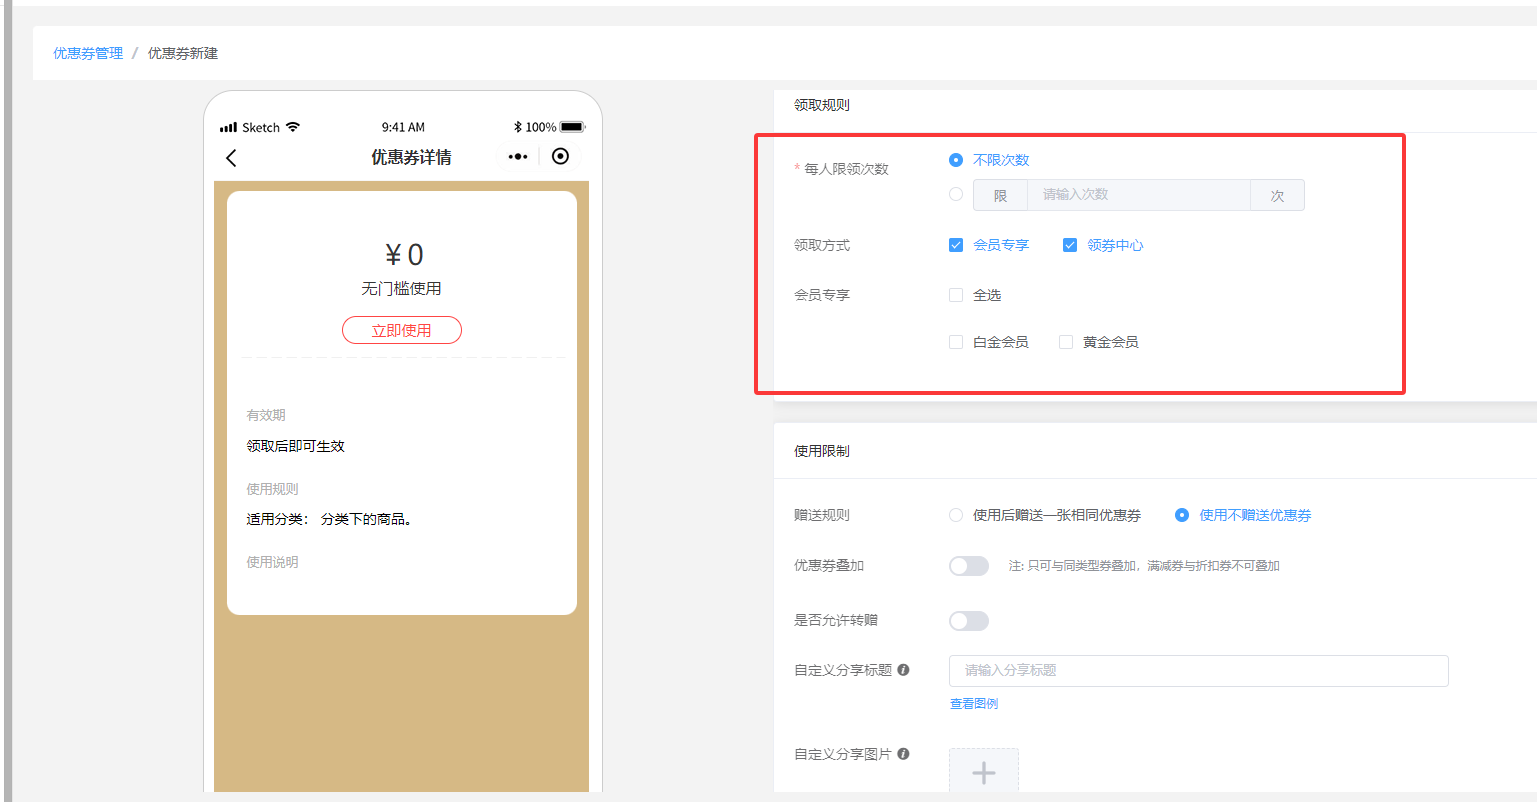Click the 优惠券详情 title in phone preview
Screen dimensions: 1537x802
click(411, 157)
